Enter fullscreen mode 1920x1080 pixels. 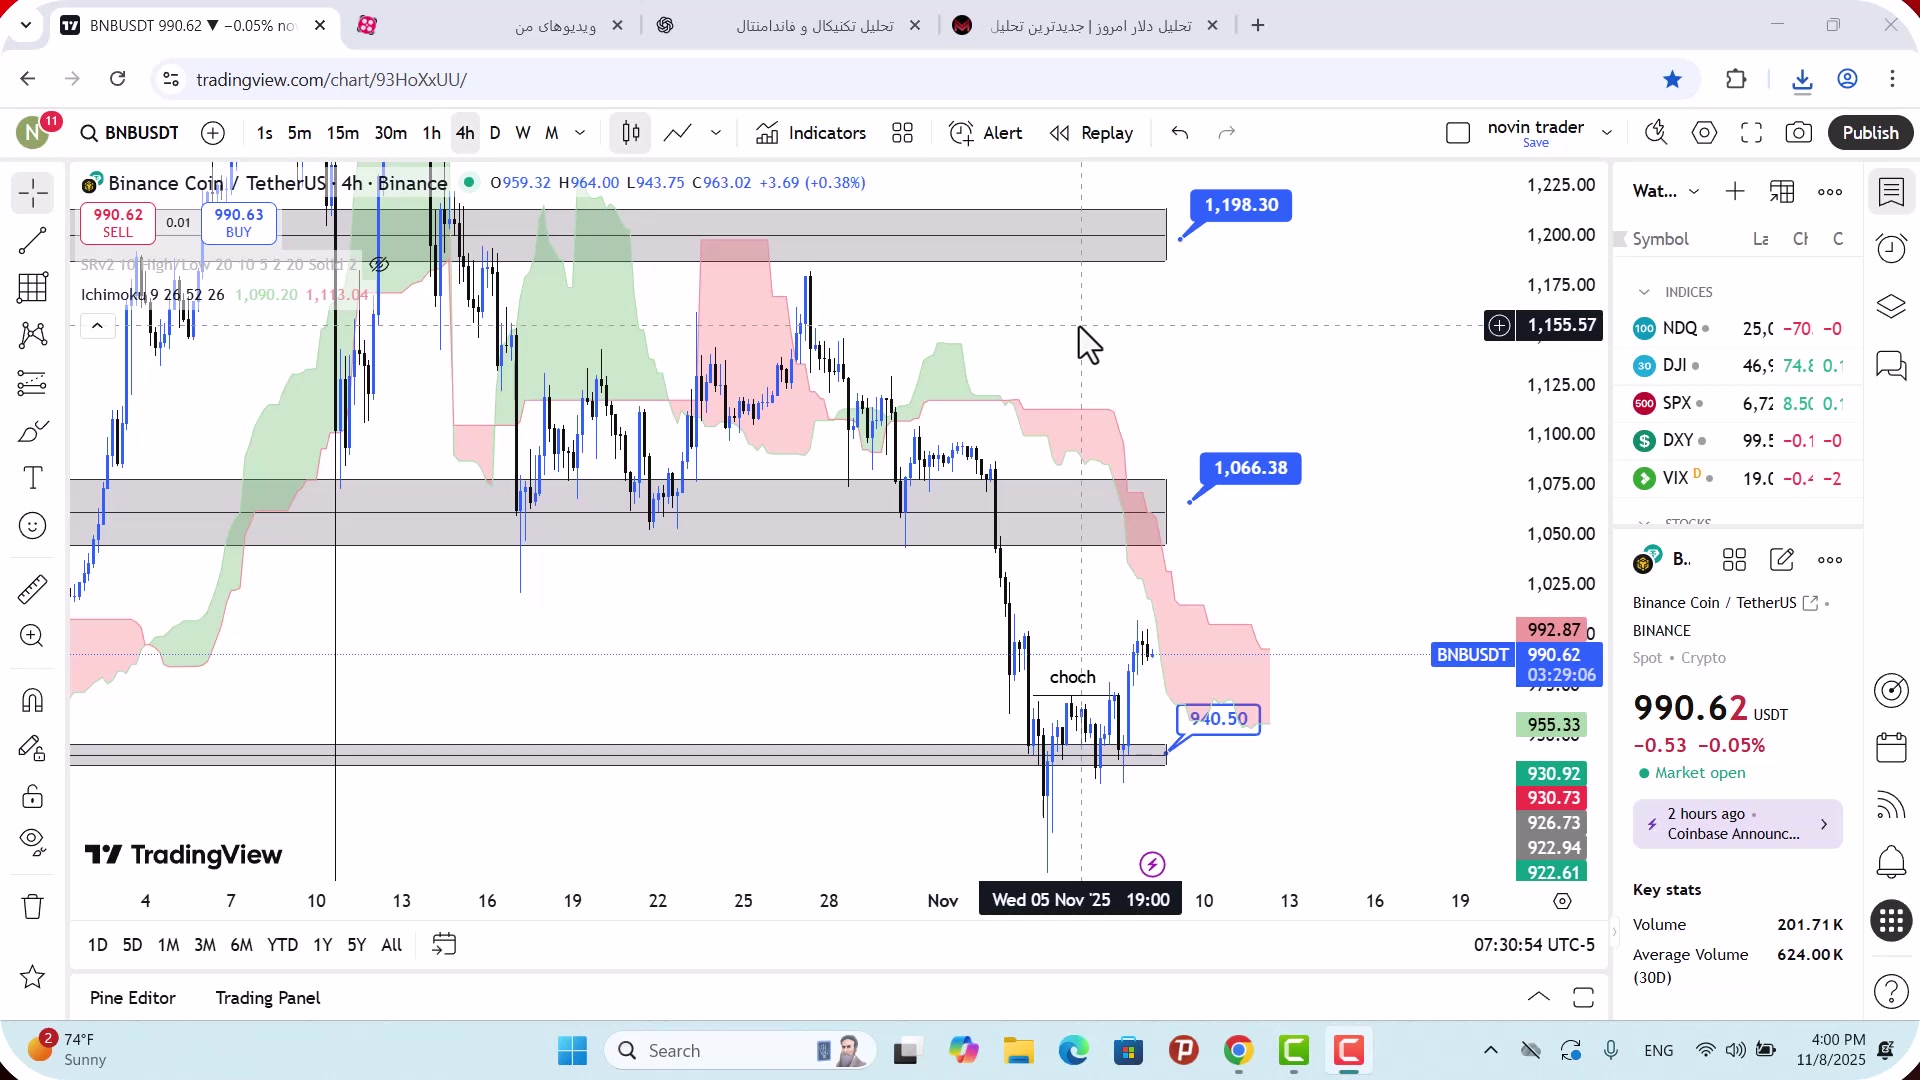pos(1751,133)
